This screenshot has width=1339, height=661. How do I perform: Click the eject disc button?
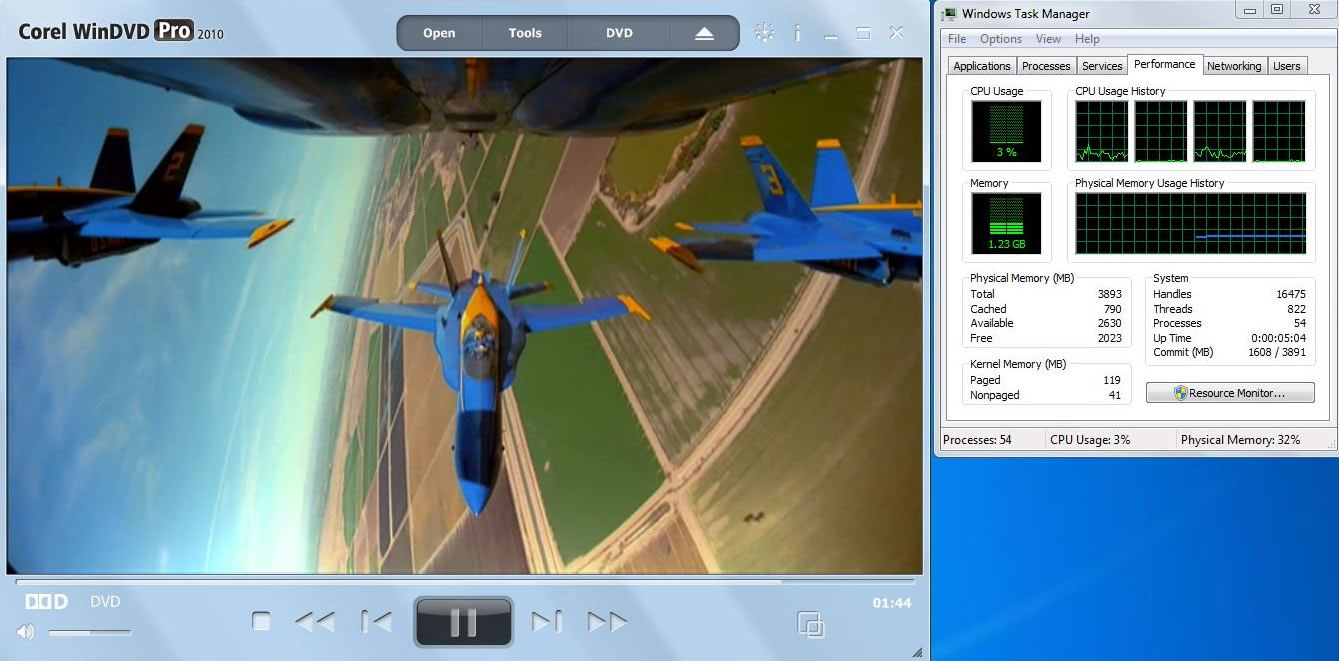pos(704,33)
